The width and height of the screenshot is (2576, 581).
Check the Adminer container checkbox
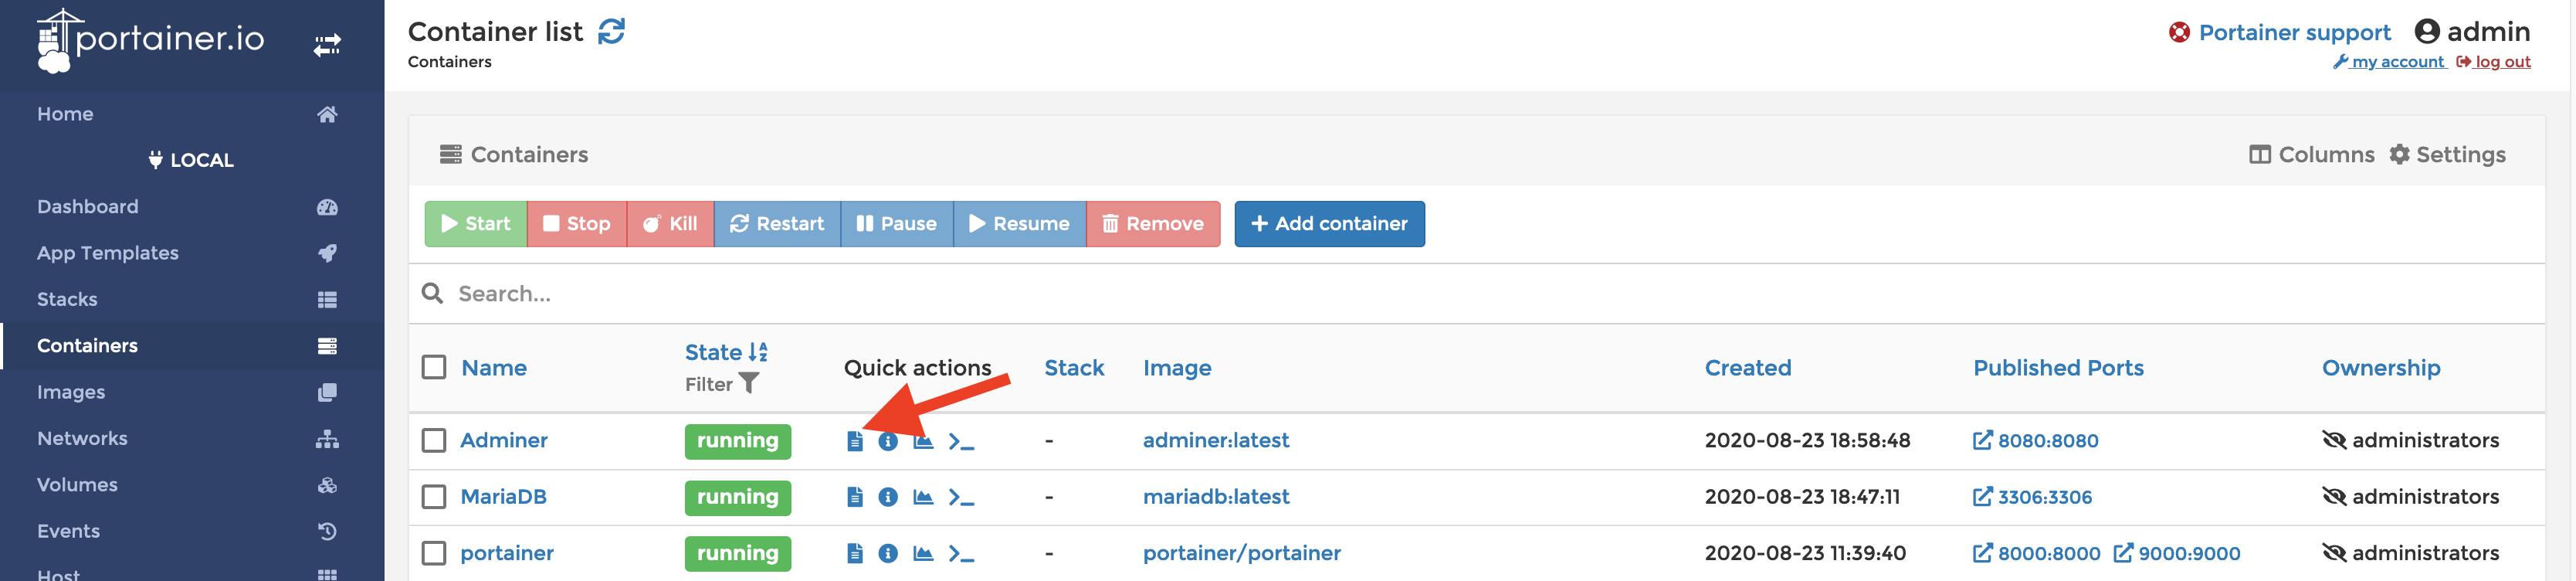pos(434,440)
